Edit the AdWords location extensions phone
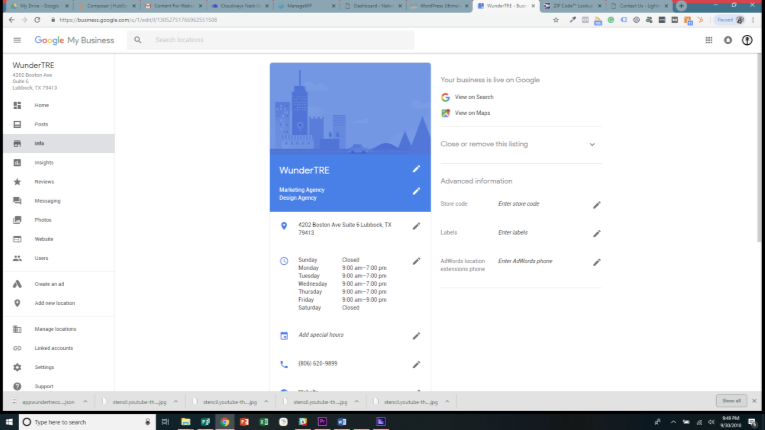This screenshot has height=430, width=765. click(x=597, y=263)
